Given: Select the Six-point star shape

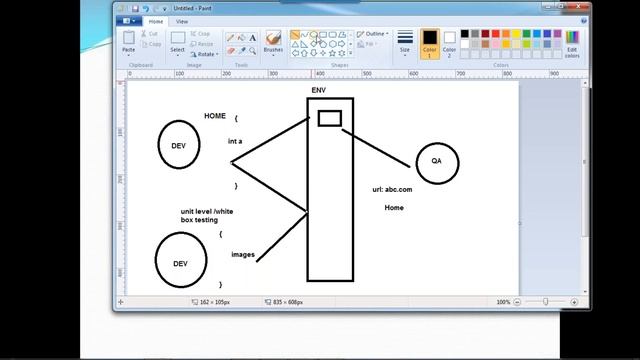Looking at the screenshot, I should coord(342,53).
